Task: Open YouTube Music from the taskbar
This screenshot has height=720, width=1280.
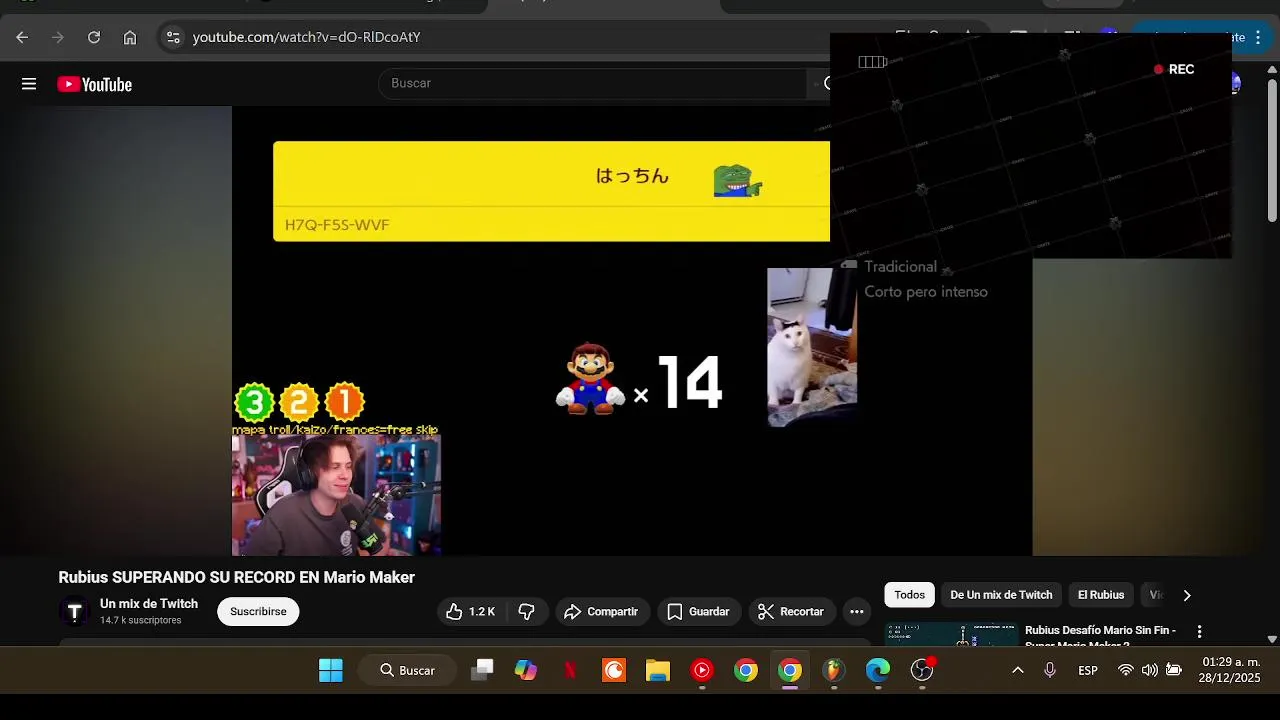Action: click(x=702, y=670)
